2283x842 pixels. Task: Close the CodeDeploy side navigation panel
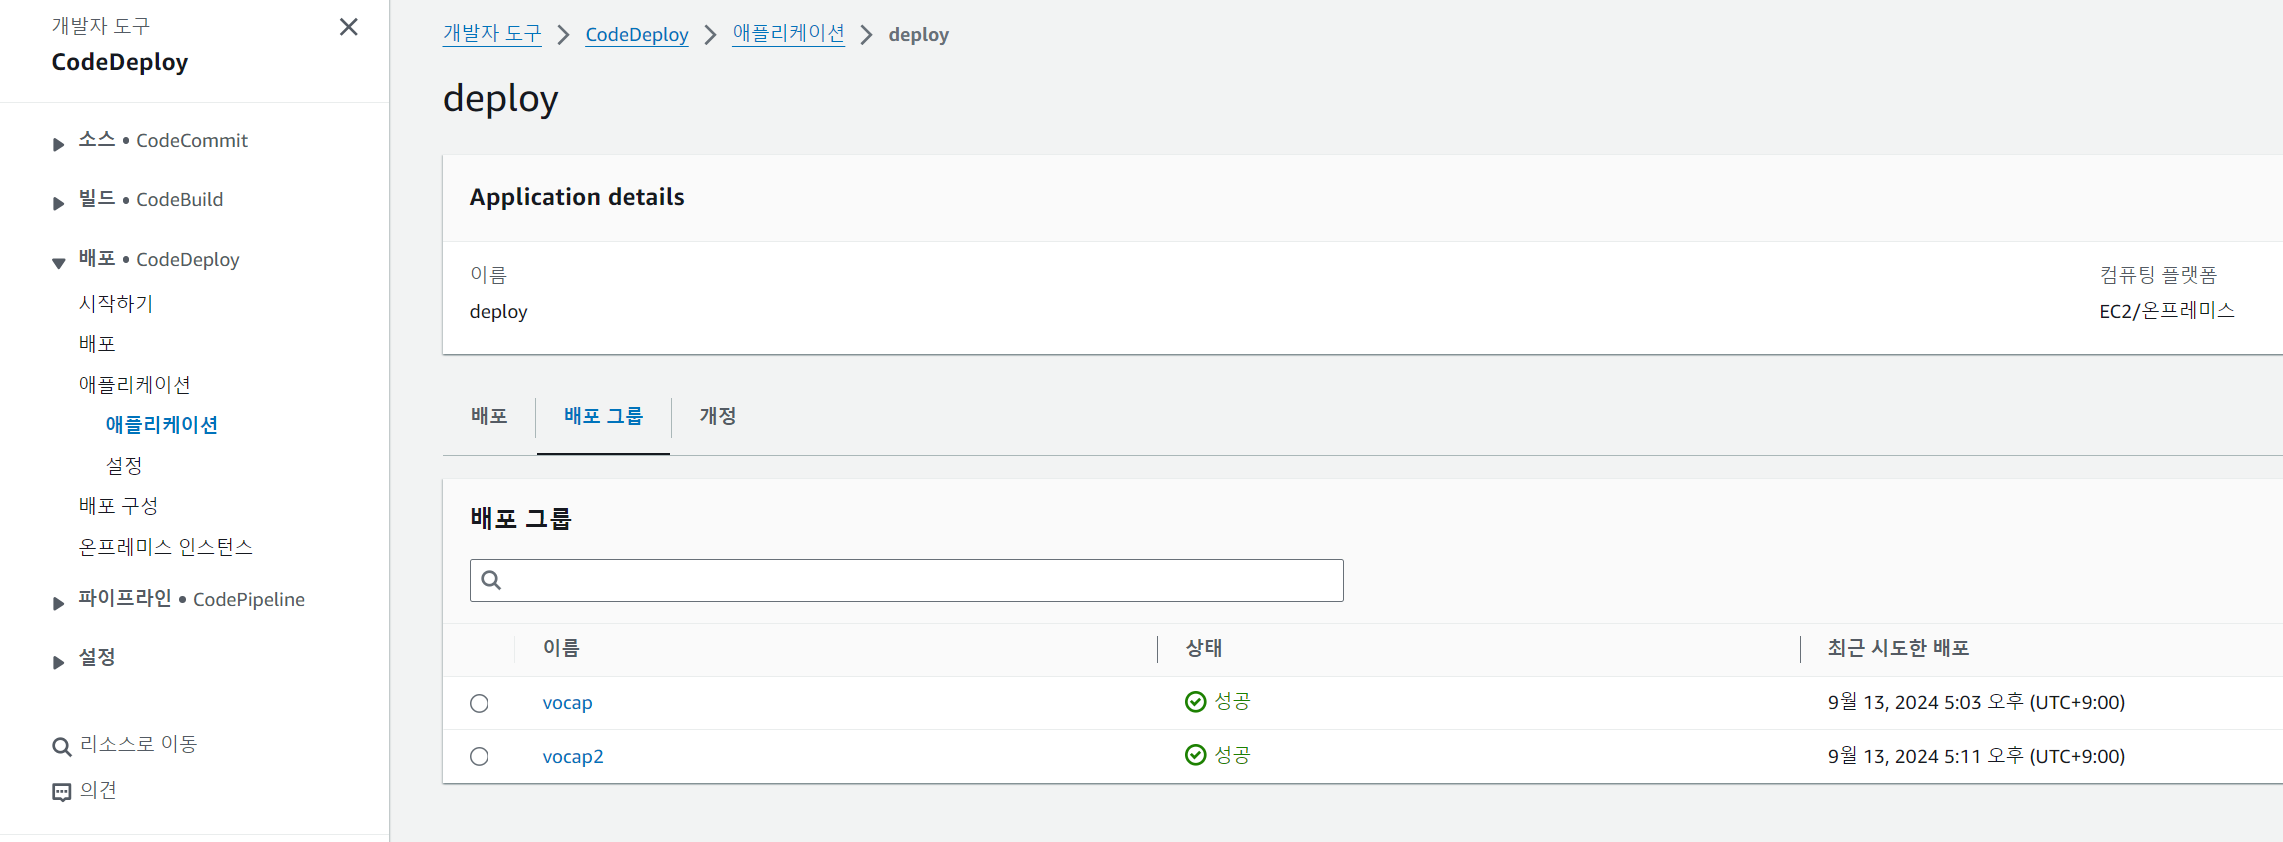click(348, 27)
